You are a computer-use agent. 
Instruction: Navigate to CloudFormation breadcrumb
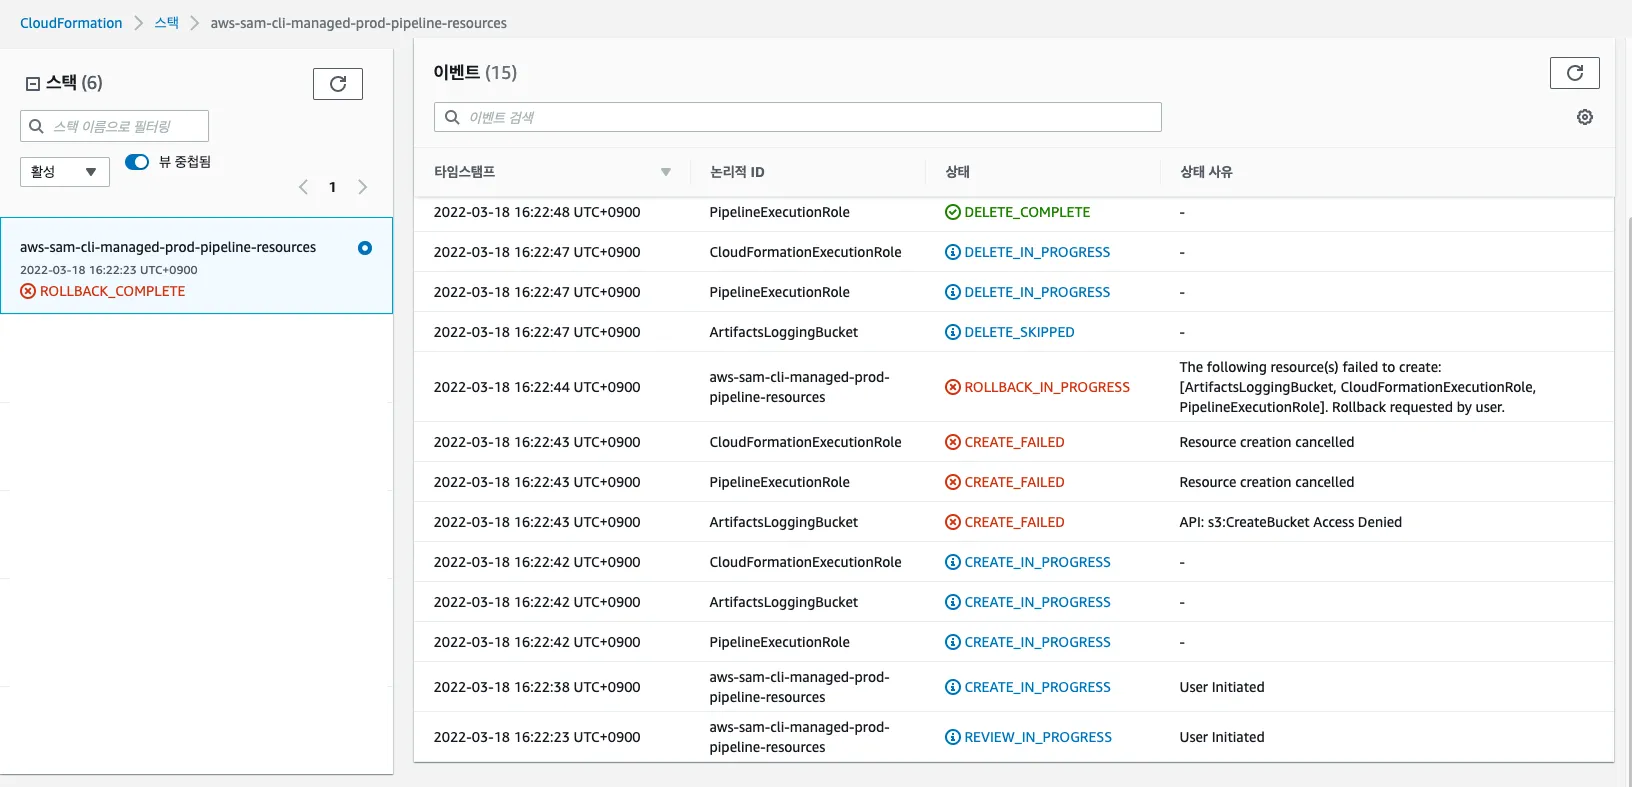(x=71, y=23)
